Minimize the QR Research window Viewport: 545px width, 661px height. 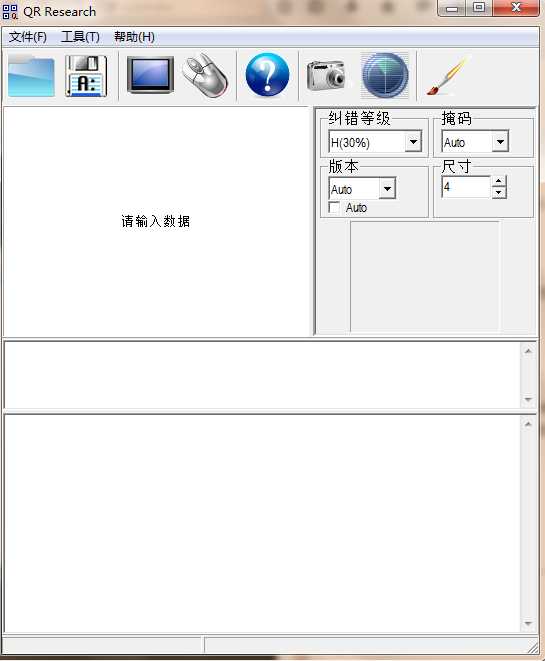click(452, 8)
